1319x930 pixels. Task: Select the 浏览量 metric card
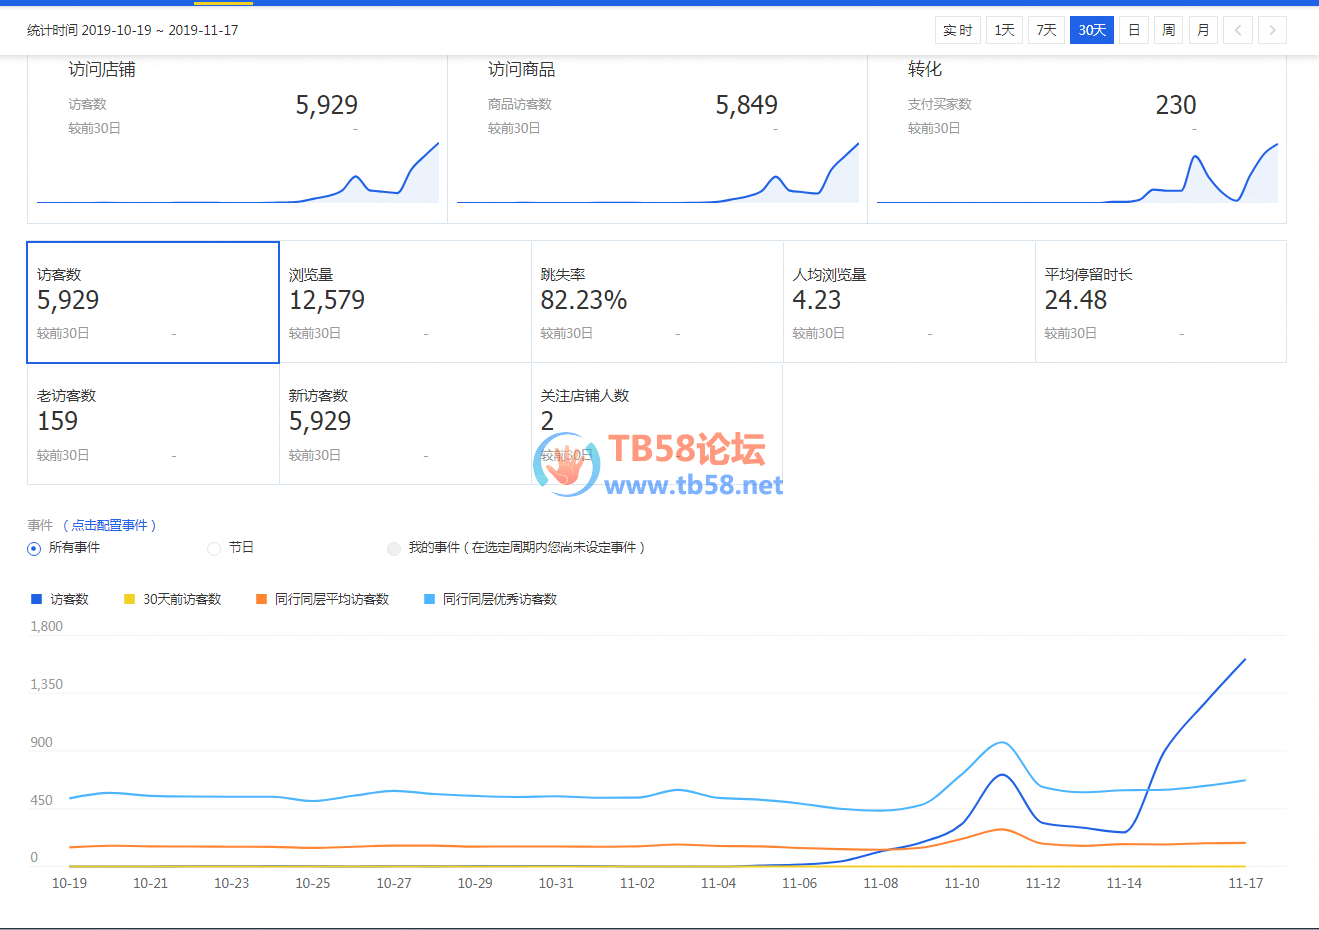coord(405,302)
